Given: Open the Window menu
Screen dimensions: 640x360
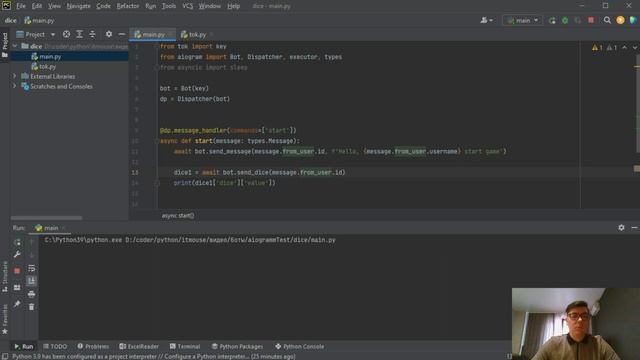Looking at the screenshot, I should pyautogui.click(x=209, y=6).
